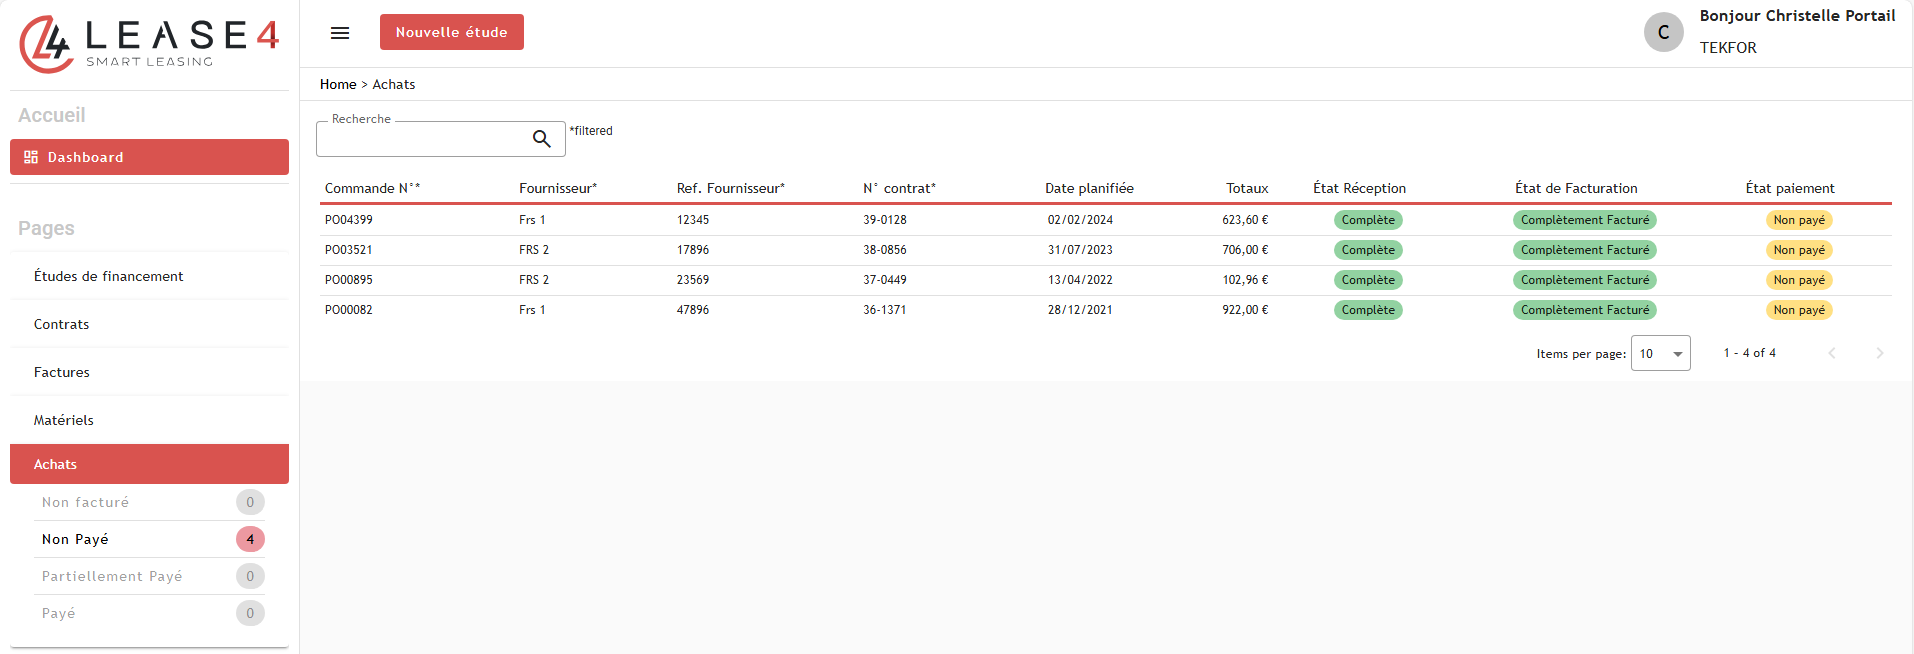Click the Lease4 logo
Viewport: 1914px width, 654px height.
149,44
